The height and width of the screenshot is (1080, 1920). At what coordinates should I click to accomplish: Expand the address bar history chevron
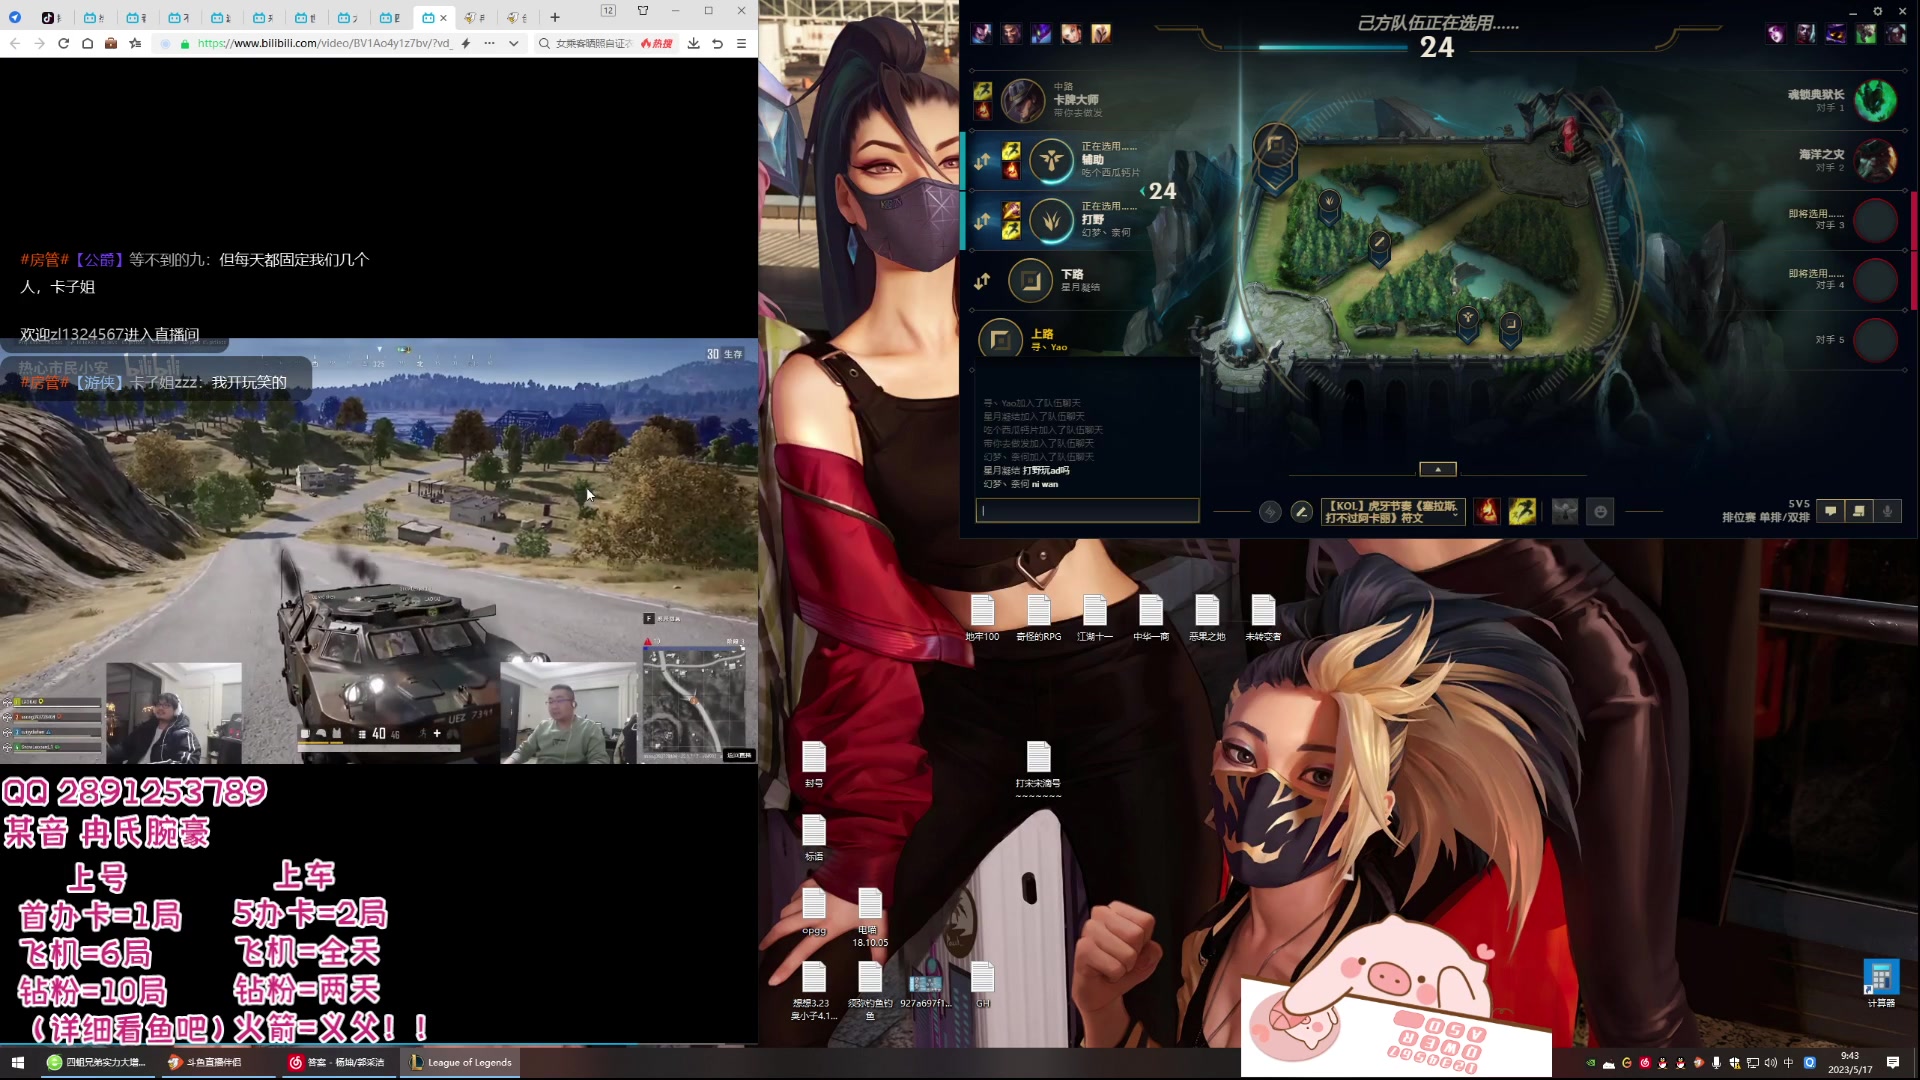pyautogui.click(x=513, y=43)
